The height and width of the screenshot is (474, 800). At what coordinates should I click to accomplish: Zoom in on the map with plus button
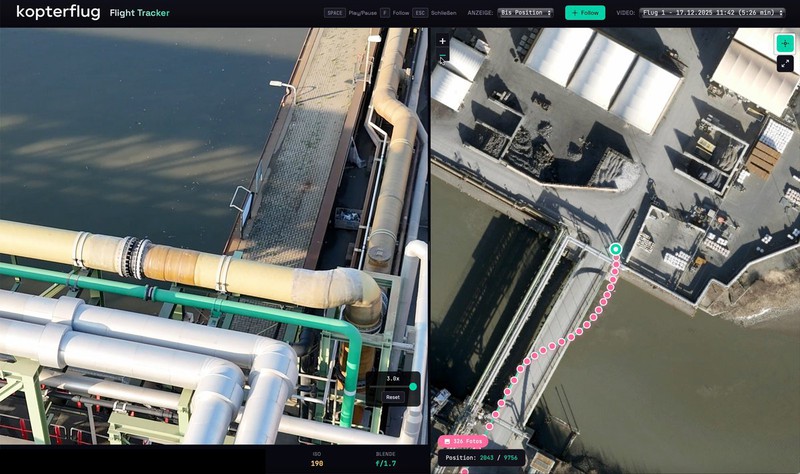pos(443,42)
